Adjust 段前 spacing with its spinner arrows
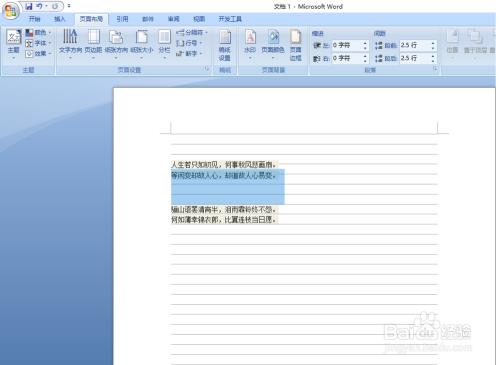500x365 pixels. point(433,45)
